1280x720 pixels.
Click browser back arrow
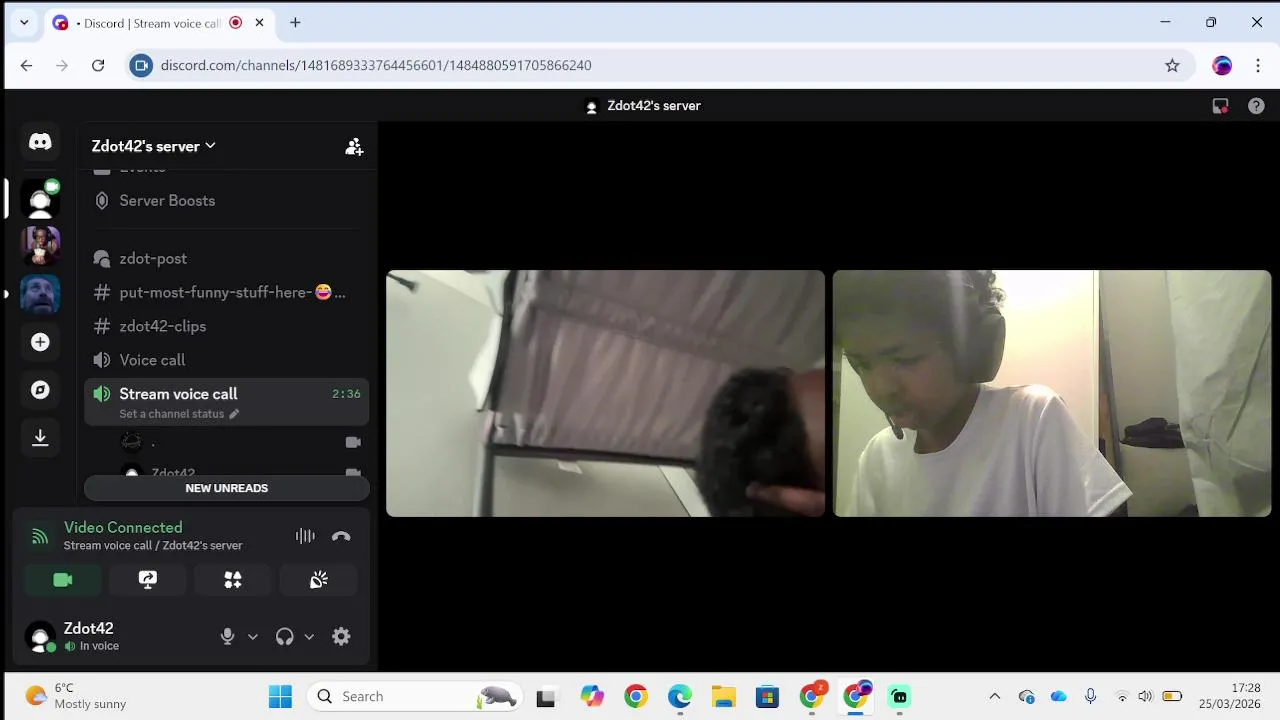pos(26,65)
